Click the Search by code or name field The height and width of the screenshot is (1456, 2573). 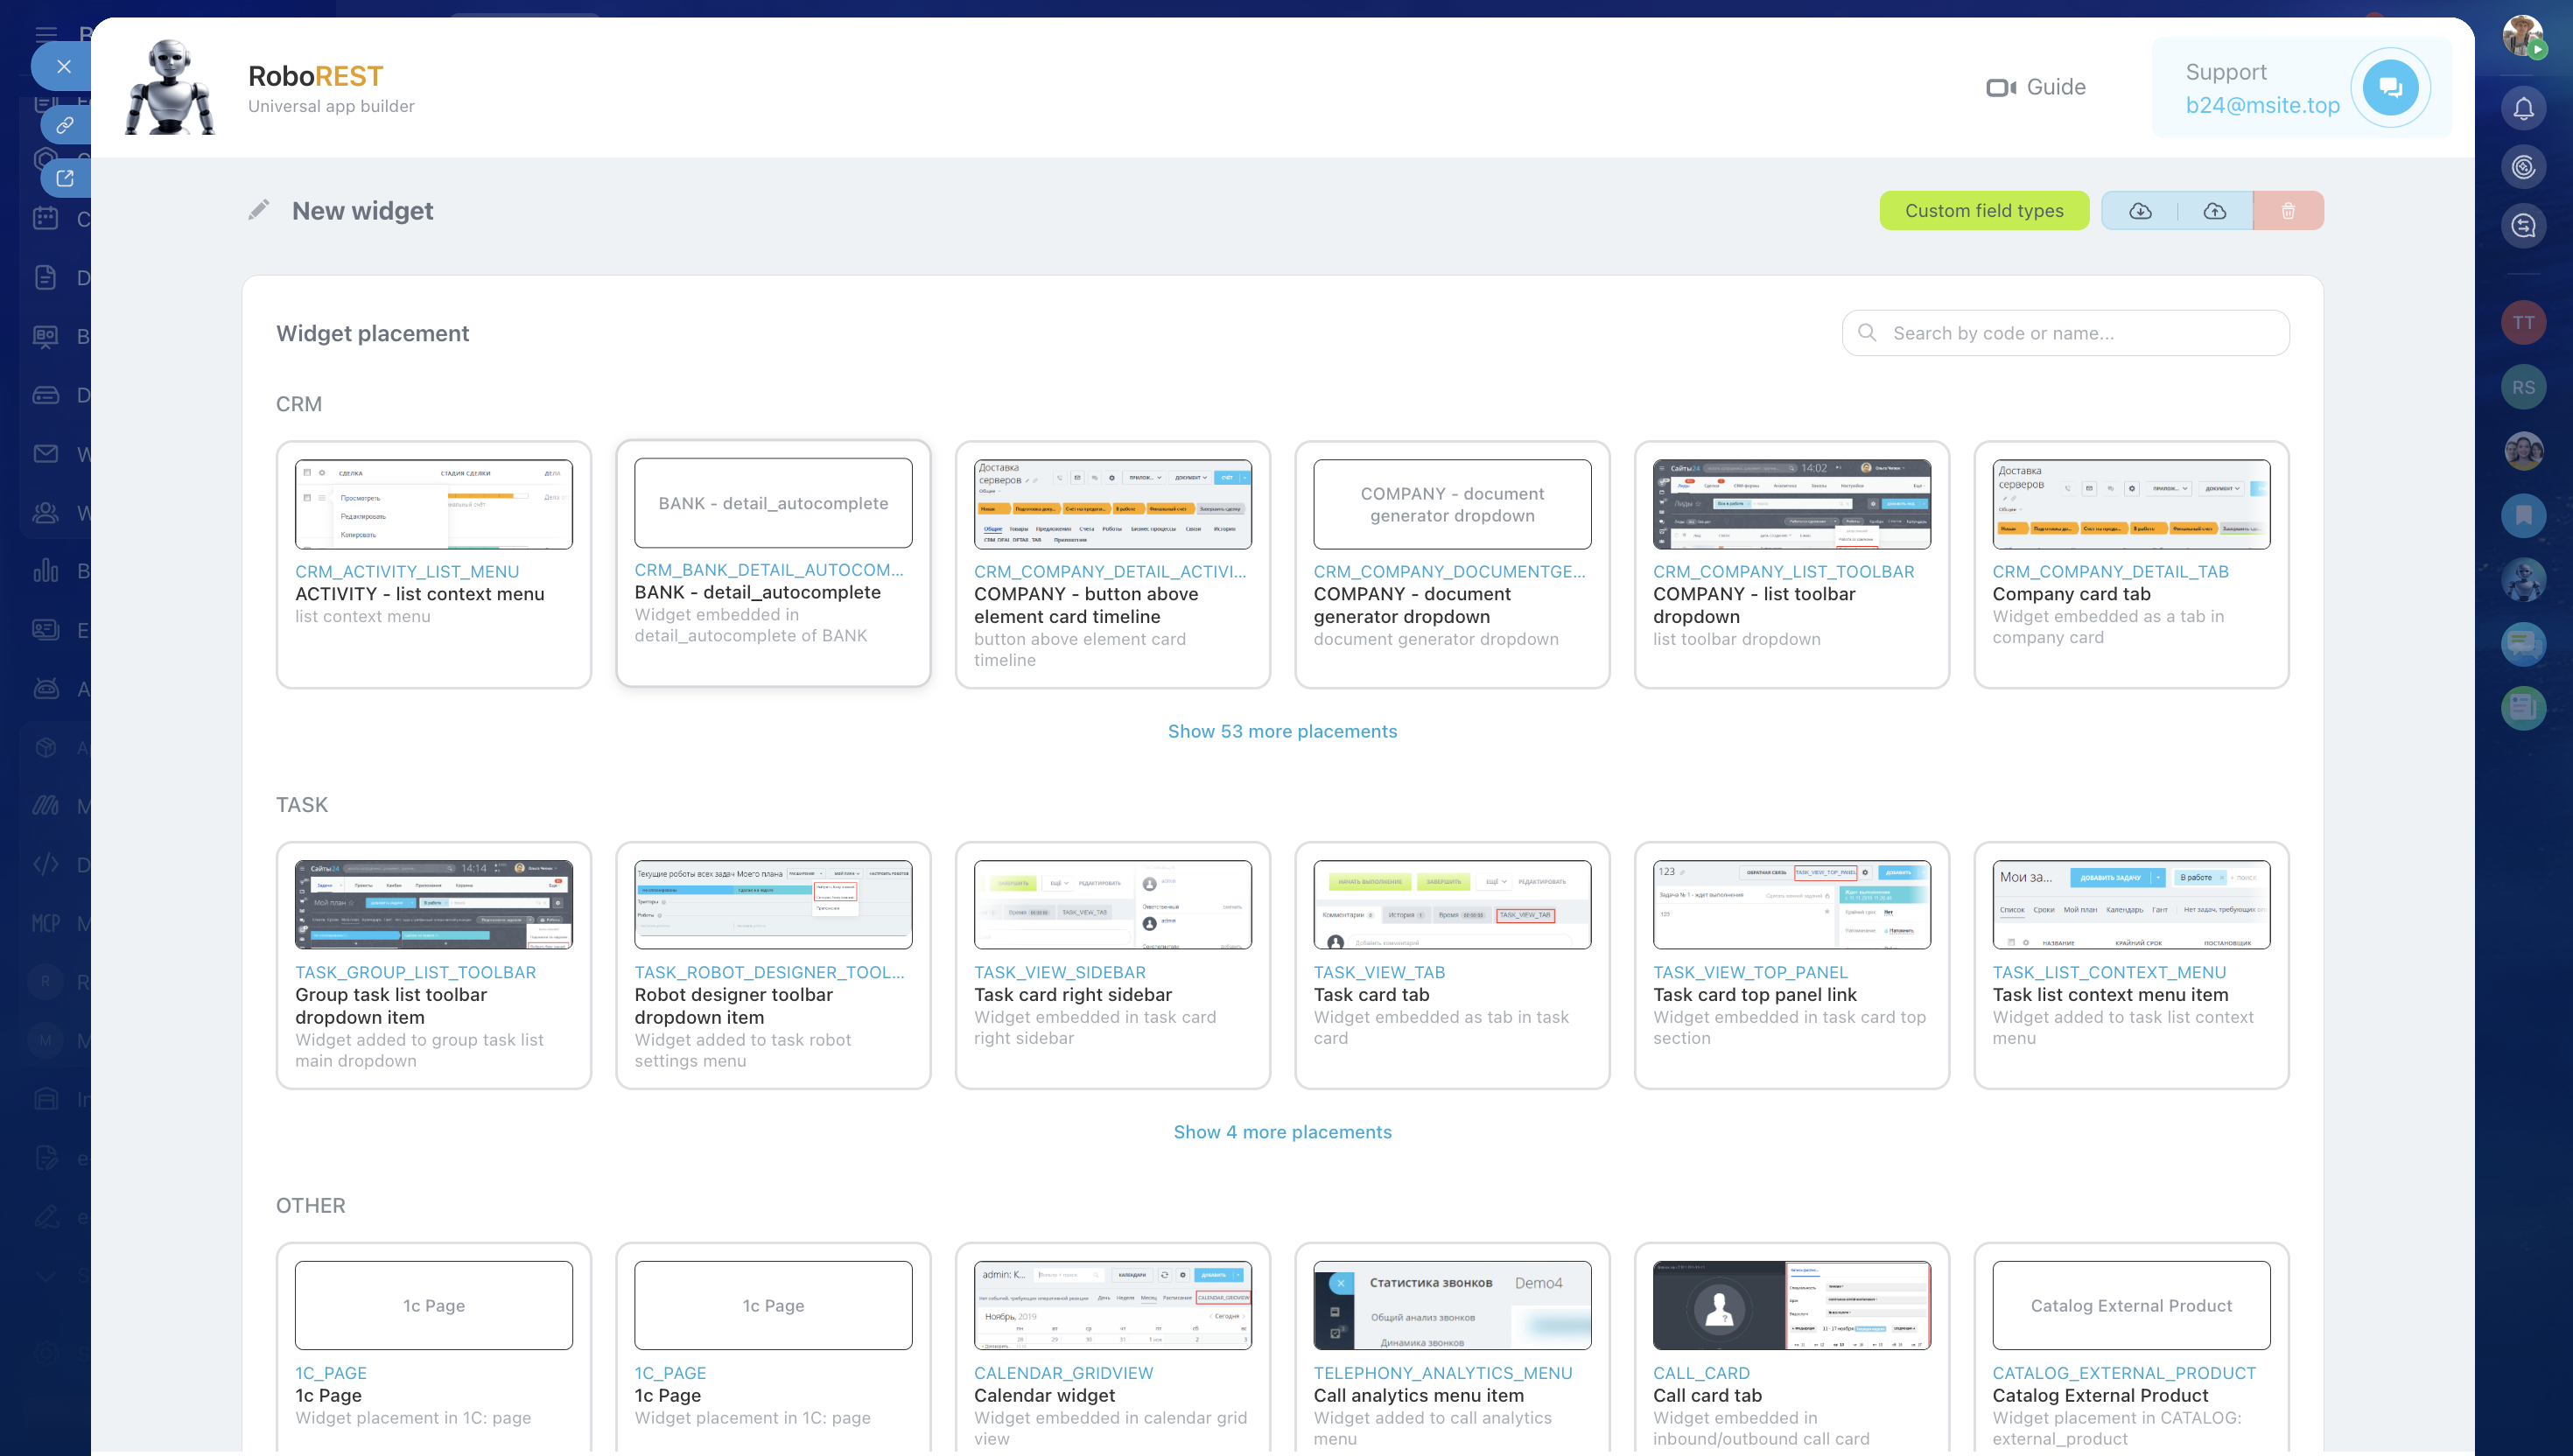coord(2065,333)
